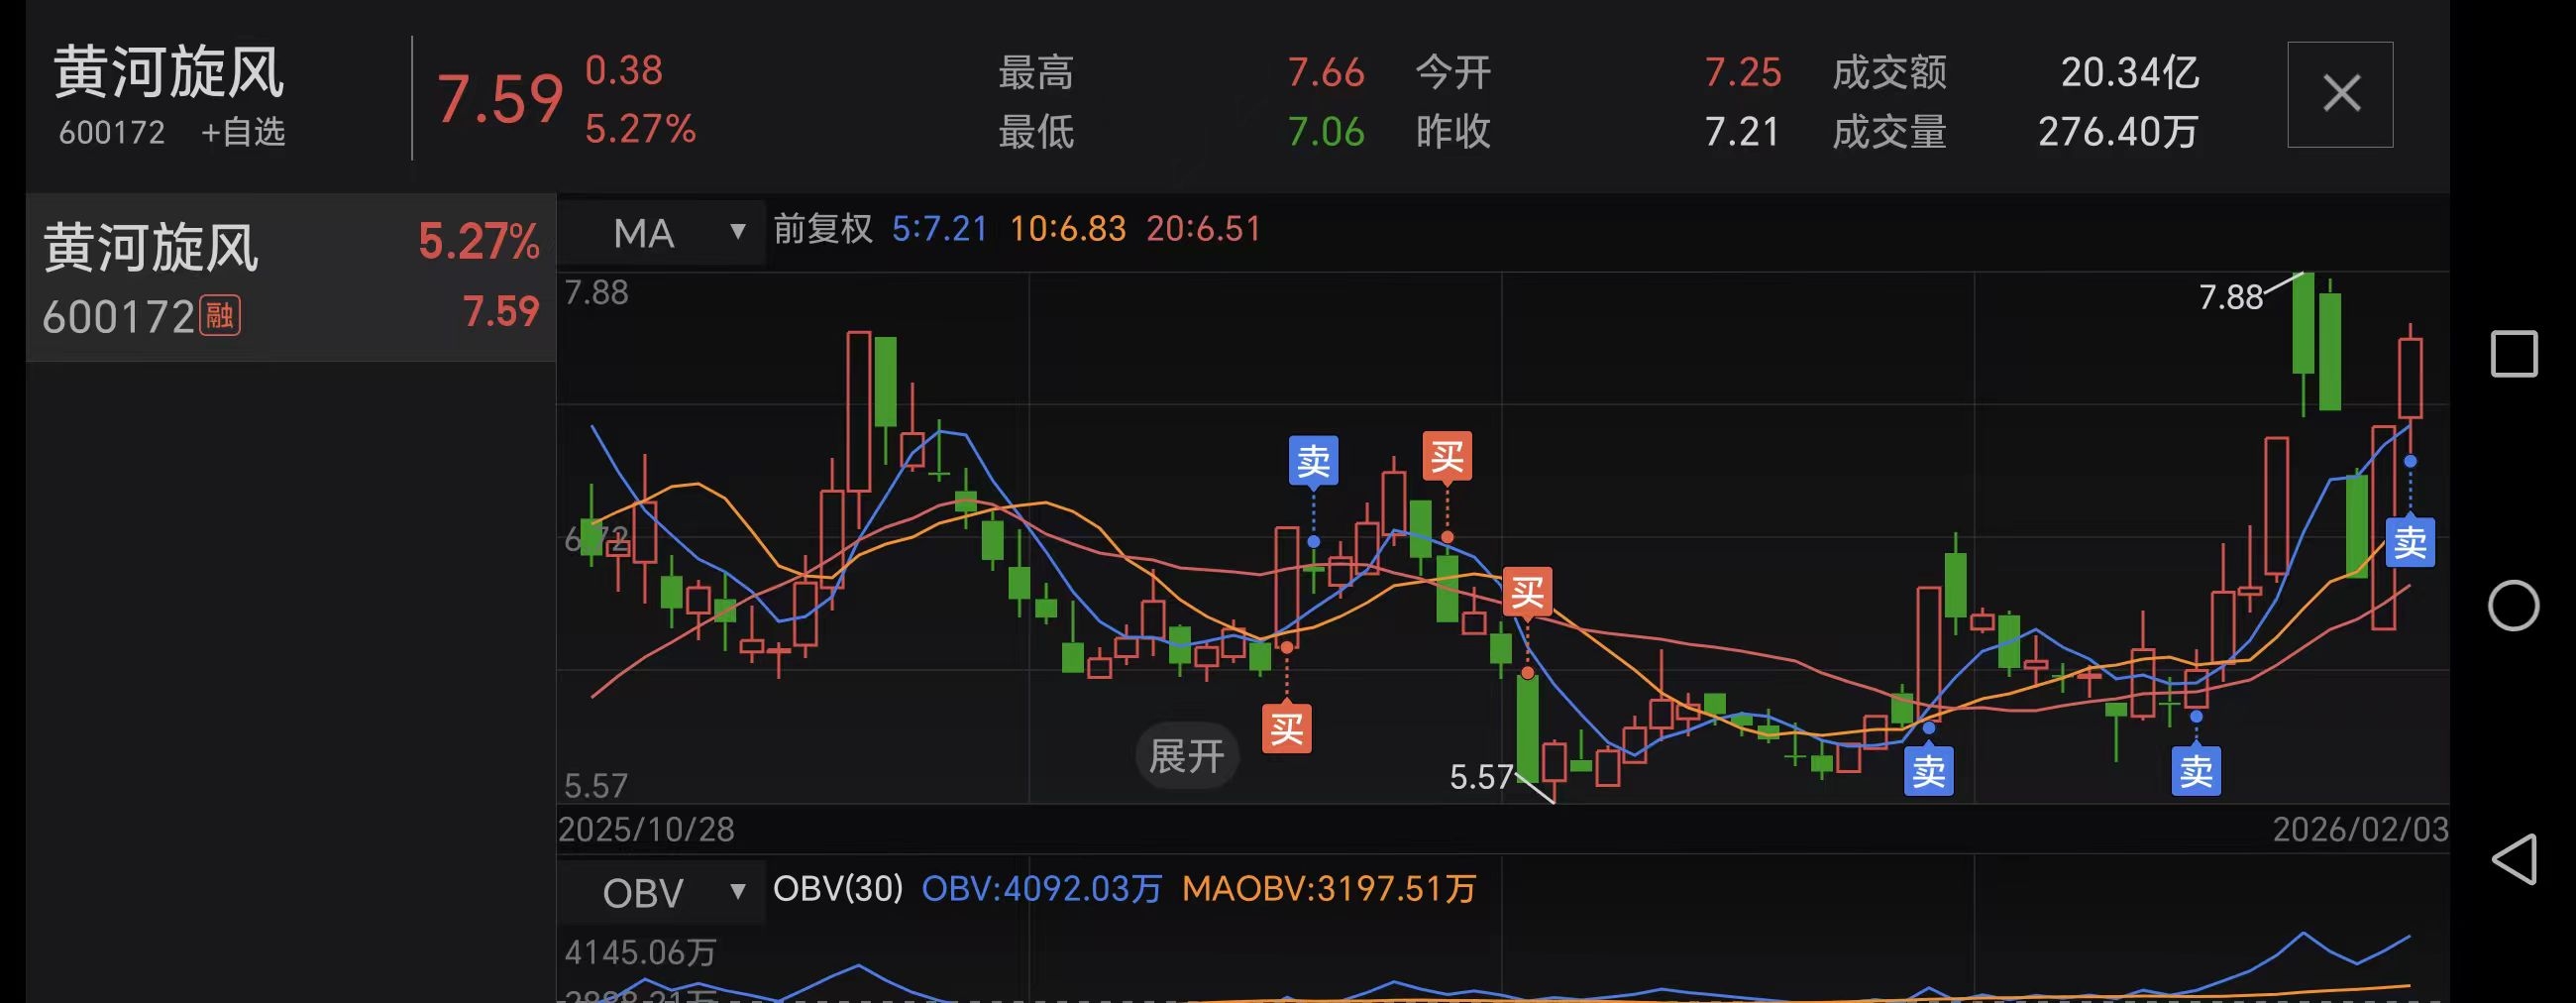
Task: Click the OBV(30) parameter label
Action: click(838, 888)
